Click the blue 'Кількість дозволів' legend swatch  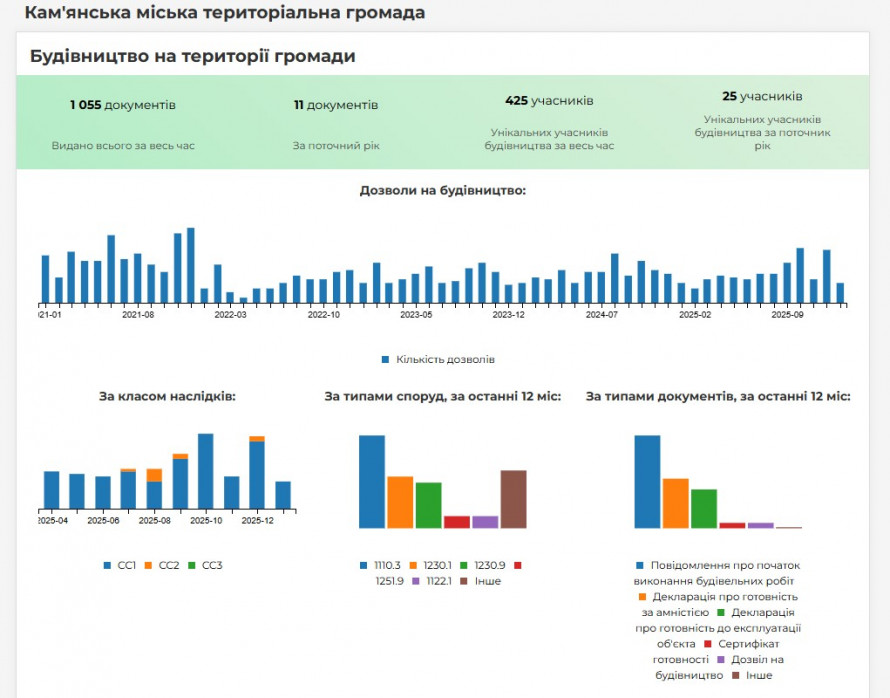[x=385, y=359]
